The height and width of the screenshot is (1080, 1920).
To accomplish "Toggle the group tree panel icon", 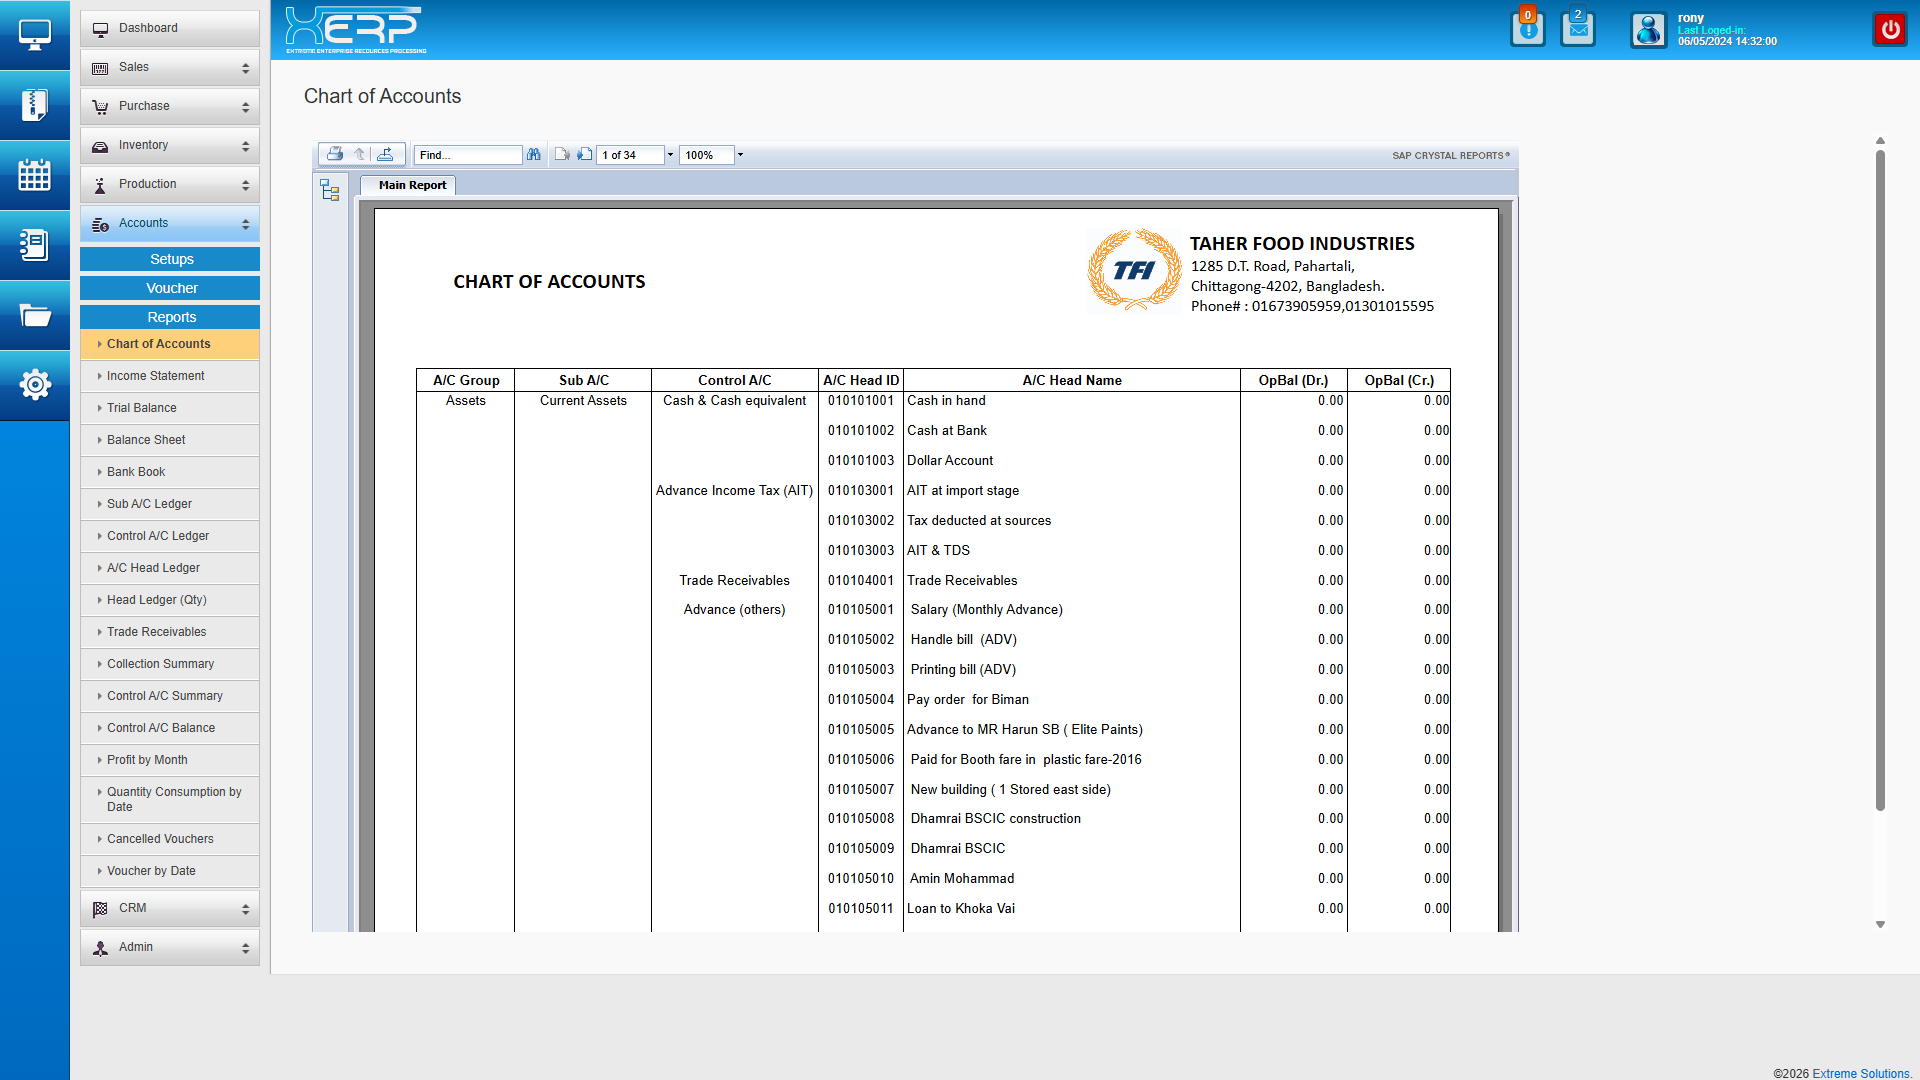I will pyautogui.click(x=330, y=190).
